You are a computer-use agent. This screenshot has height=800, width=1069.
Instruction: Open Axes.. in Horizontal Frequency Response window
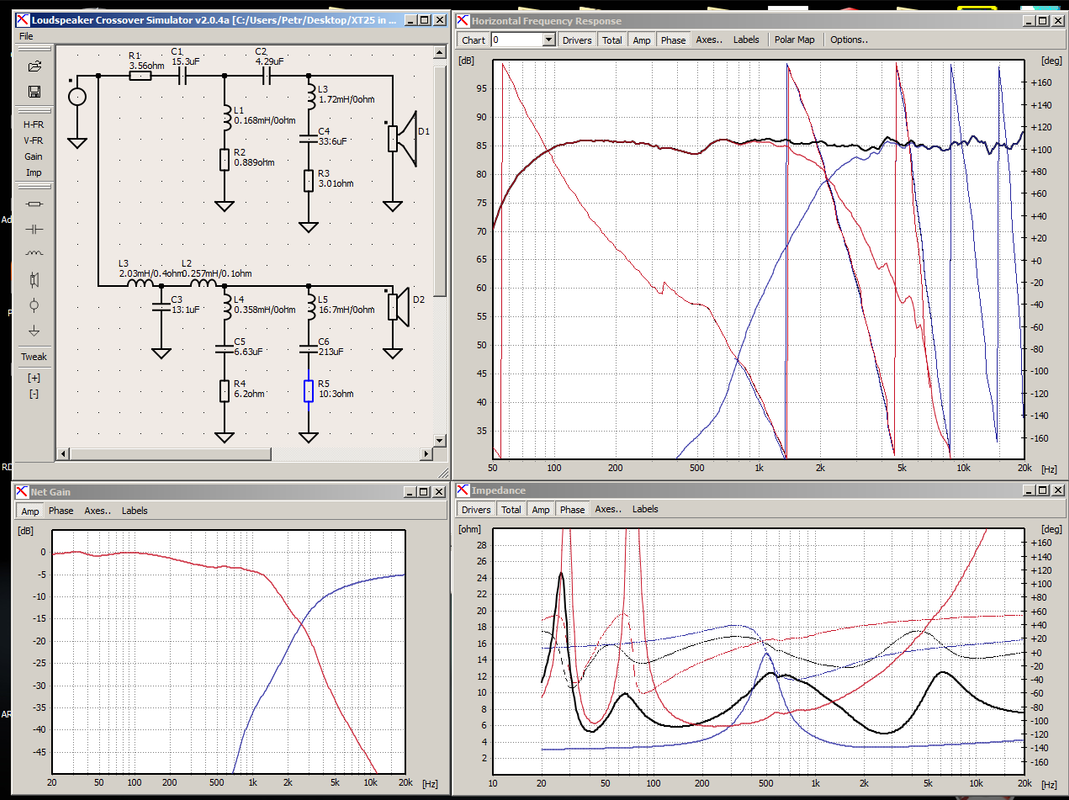pos(709,40)
